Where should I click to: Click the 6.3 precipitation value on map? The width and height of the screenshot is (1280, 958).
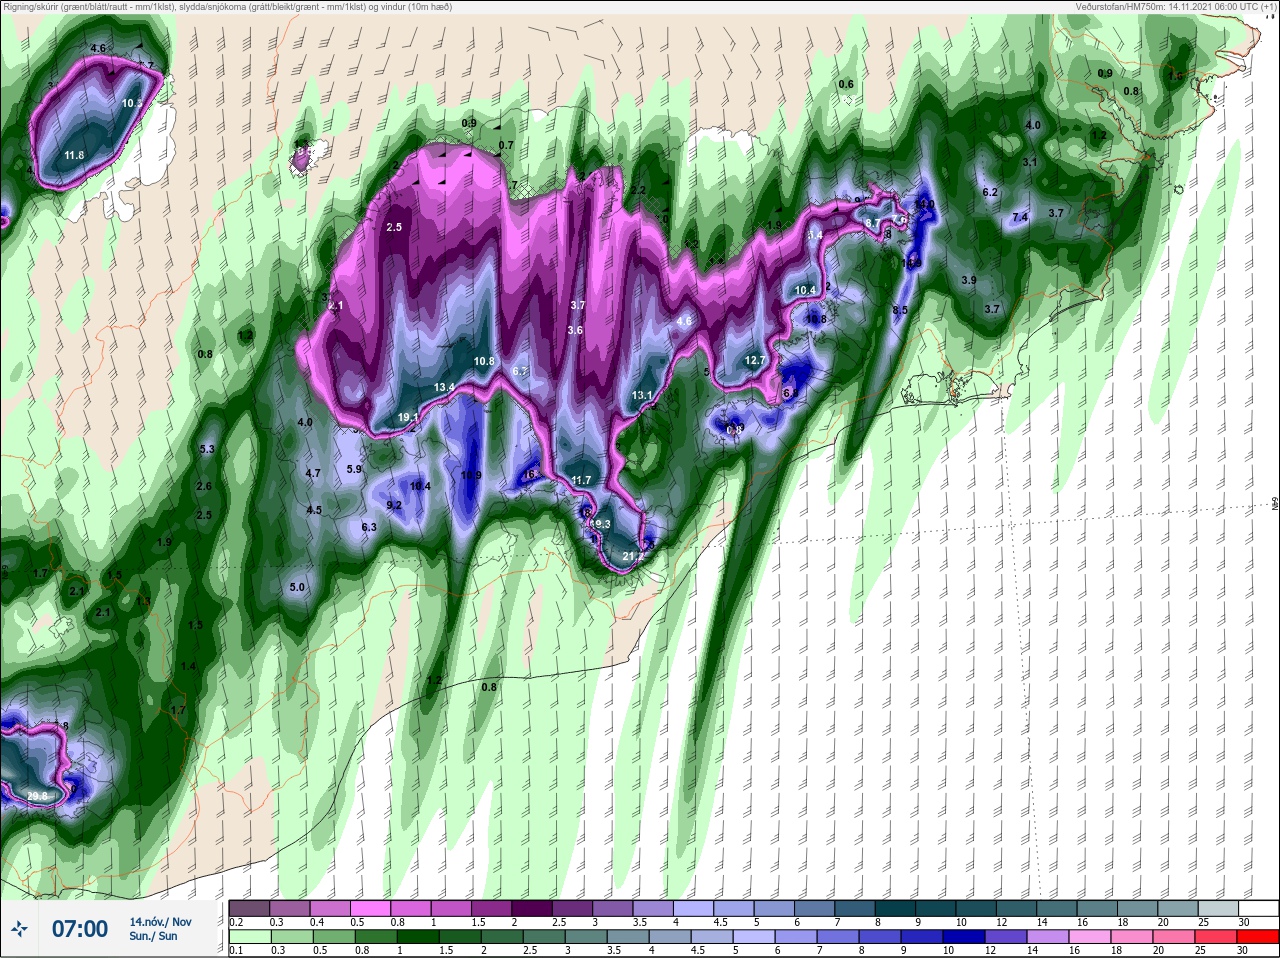point(369,527)
